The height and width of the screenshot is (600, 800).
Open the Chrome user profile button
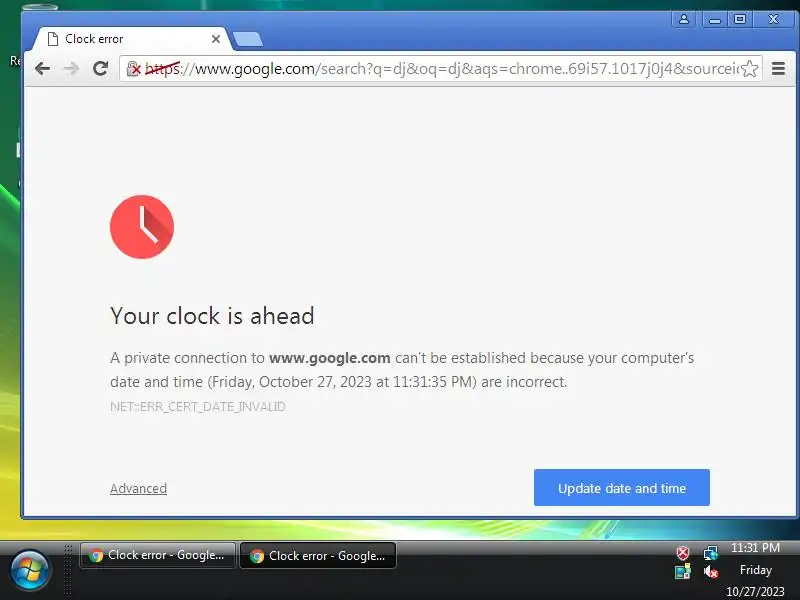684,19
